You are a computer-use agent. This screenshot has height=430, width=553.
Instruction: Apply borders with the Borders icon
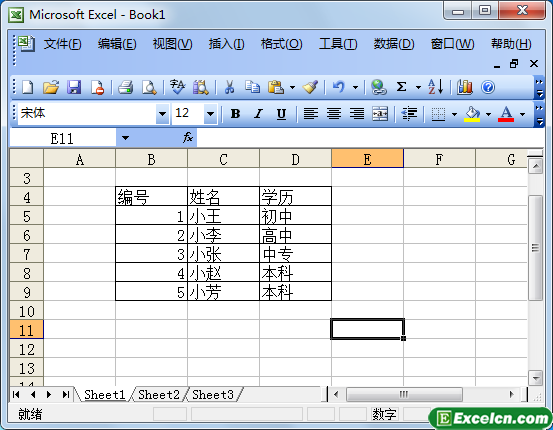tap(438, 114)
